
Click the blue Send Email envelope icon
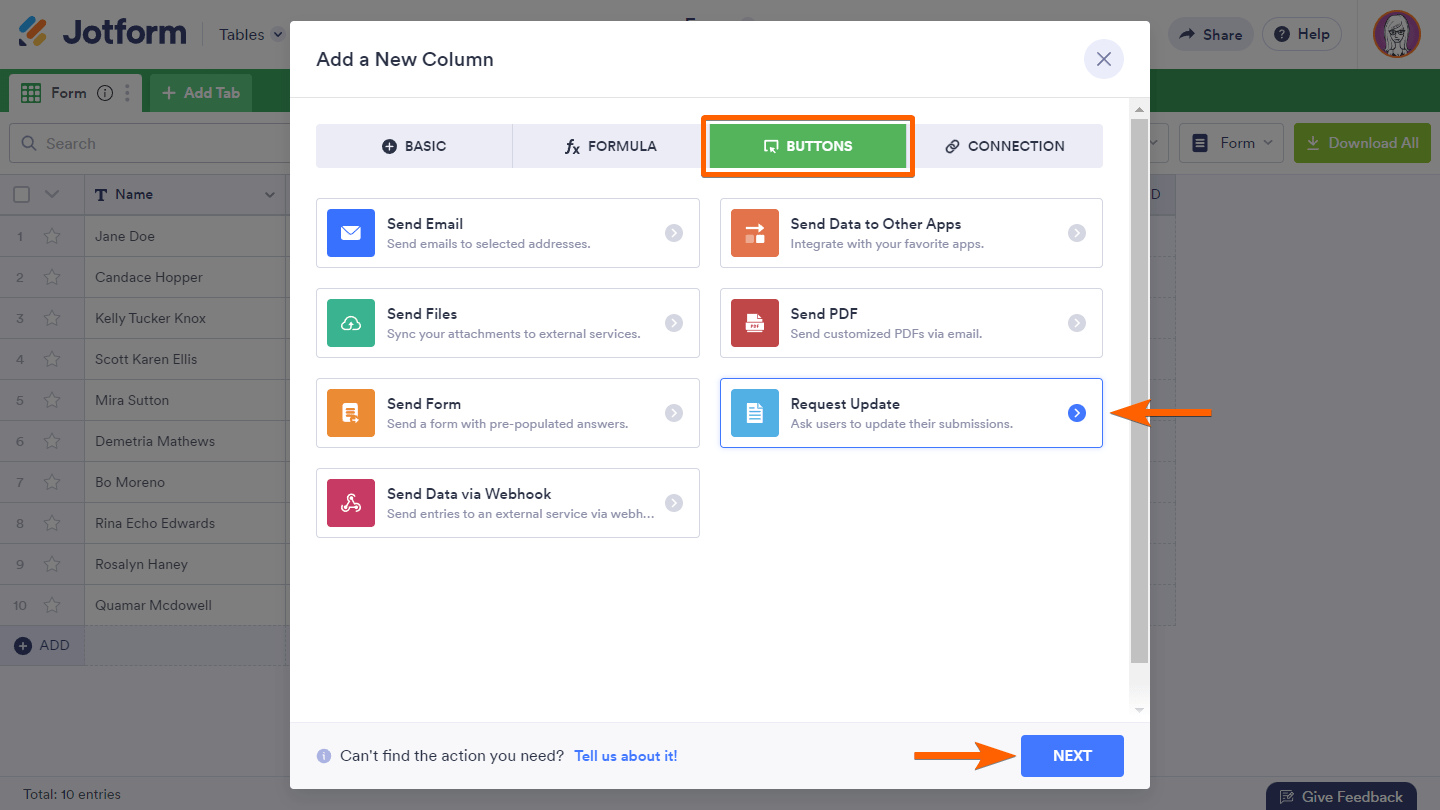click(351, 233)
